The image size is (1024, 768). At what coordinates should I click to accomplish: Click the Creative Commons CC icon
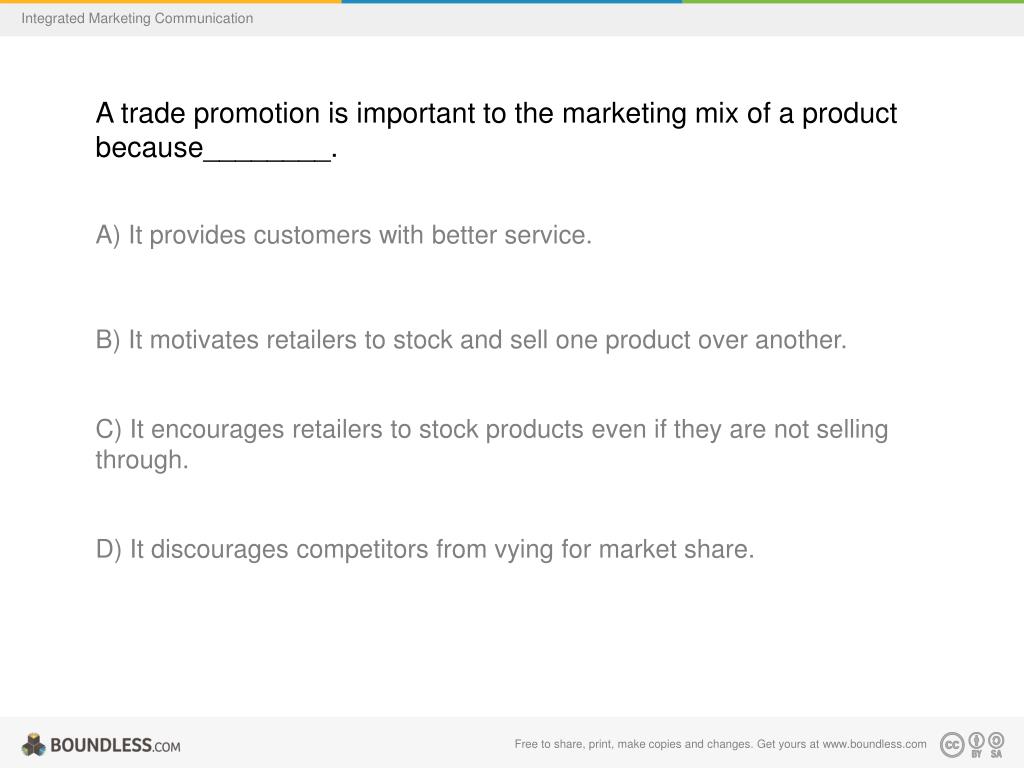click(952, 744)
